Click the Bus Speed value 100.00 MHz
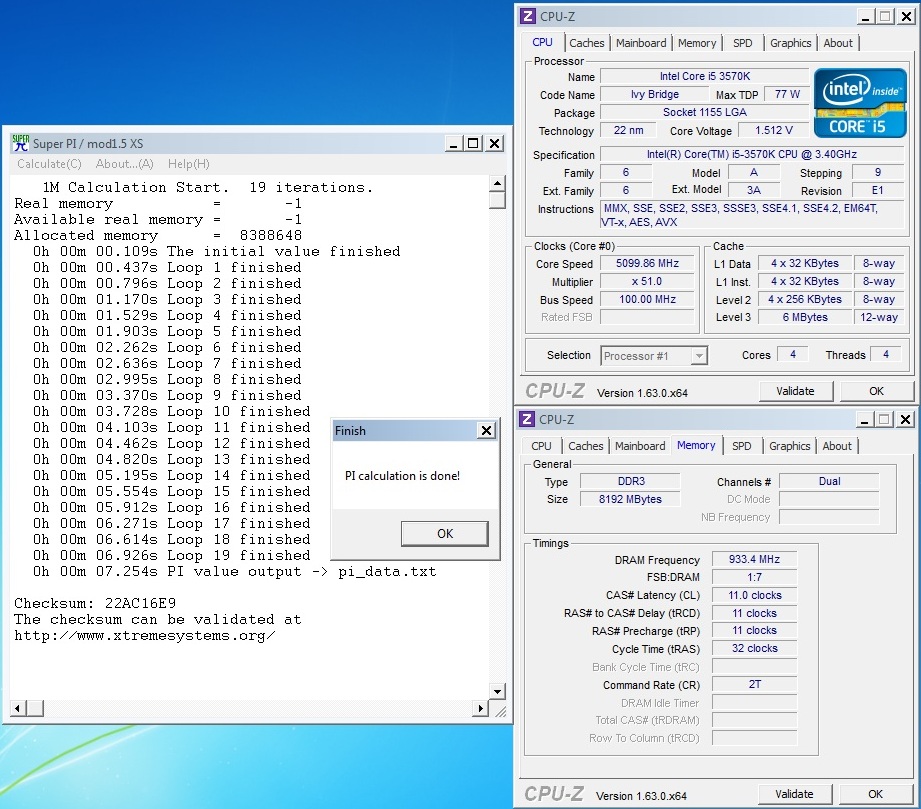 click(647, 300)
